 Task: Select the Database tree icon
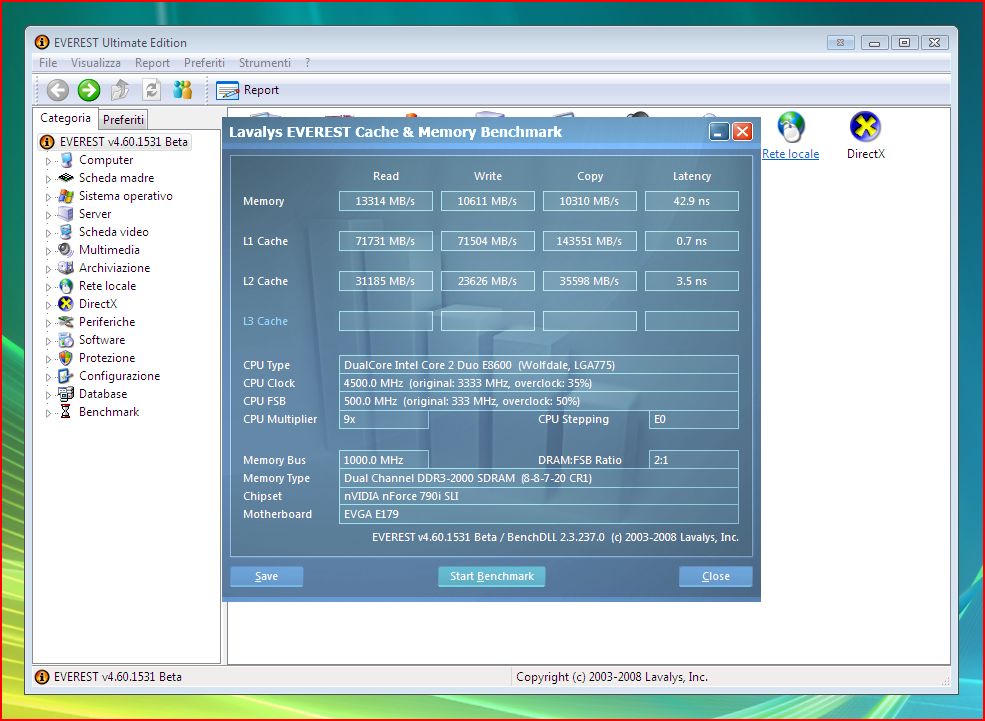[66, 394]
